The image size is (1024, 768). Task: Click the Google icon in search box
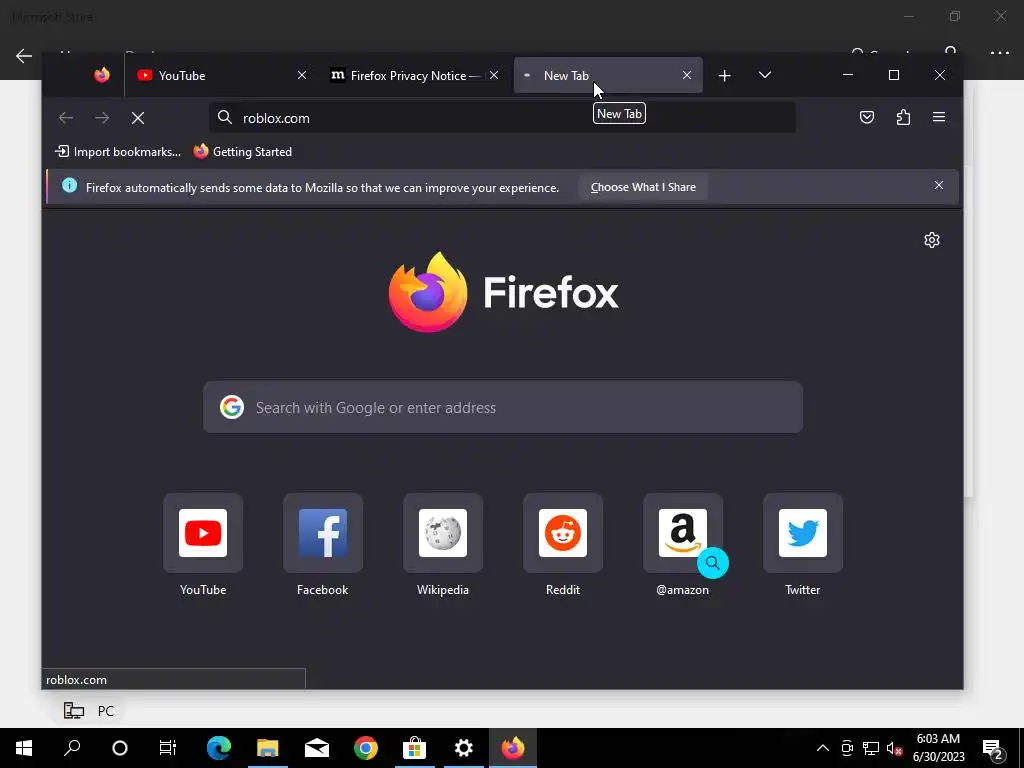[x=232, y=407]
